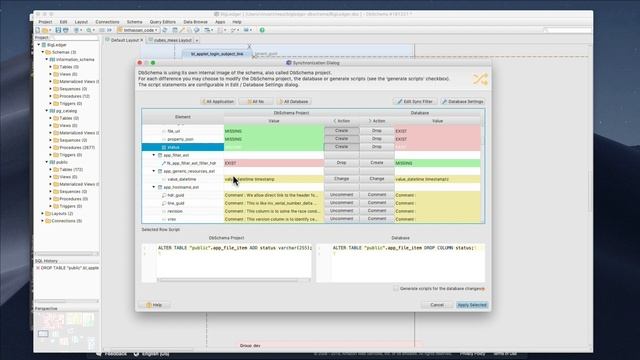Screen dimensions: 640x360
Task: Click the All Application button
Action: 218,101
